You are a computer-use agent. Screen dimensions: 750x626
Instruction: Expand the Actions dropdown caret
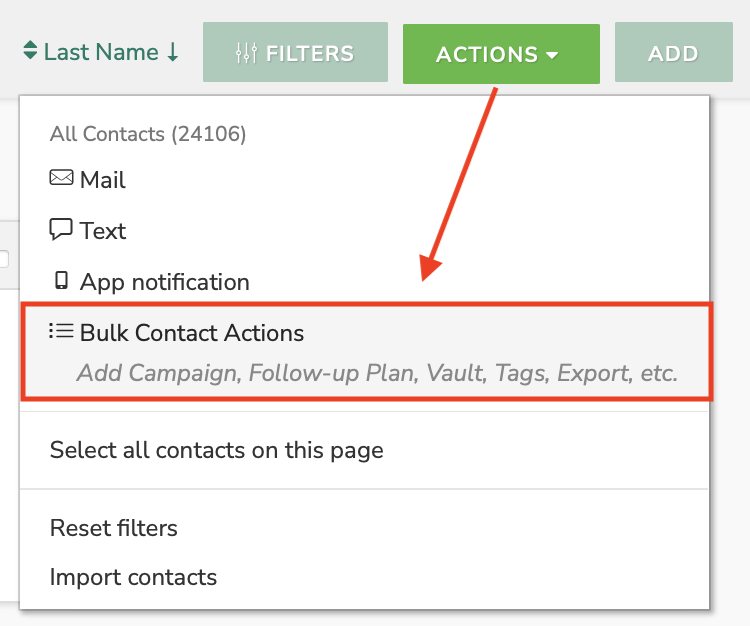[x=552, y=55]
